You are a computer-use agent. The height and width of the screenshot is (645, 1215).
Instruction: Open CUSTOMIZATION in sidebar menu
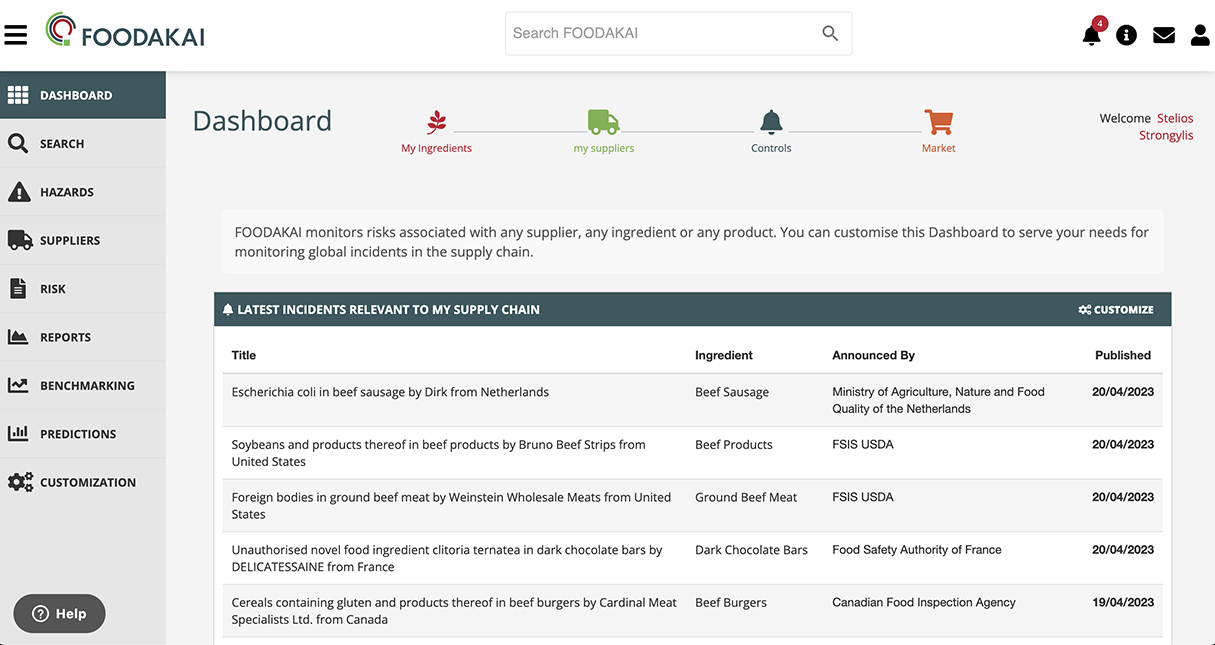pyautogui.click(x=83, y=482)
